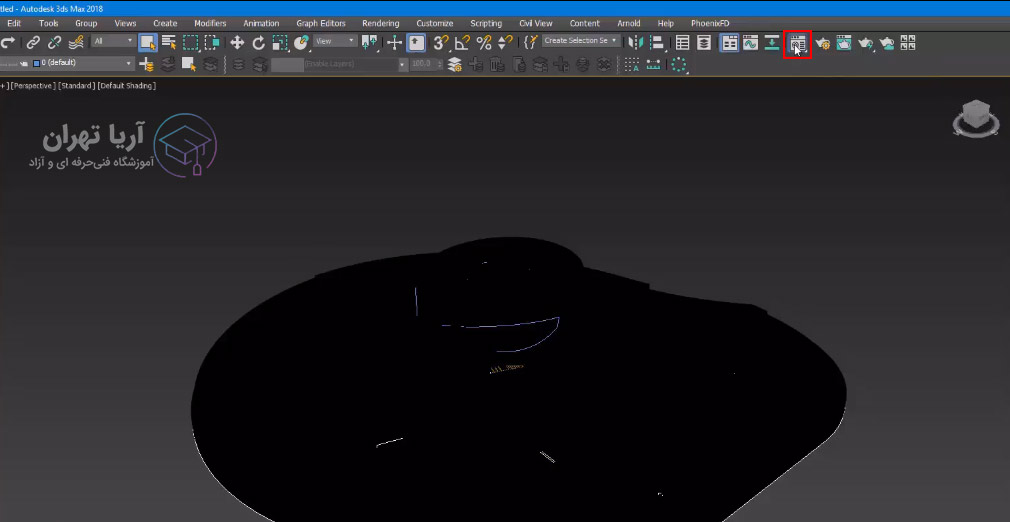Click the [Default Shading] viewport label

coord(126,86)
